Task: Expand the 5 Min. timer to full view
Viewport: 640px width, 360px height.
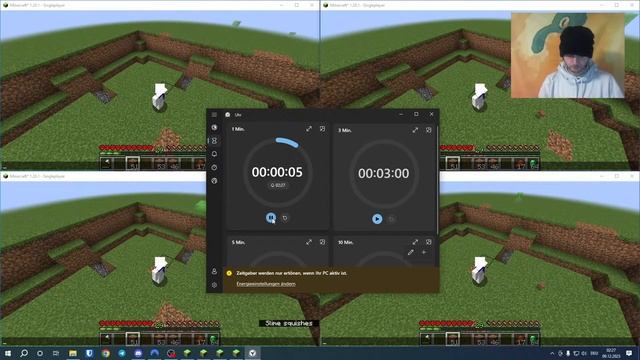Action: pos(309,242)
